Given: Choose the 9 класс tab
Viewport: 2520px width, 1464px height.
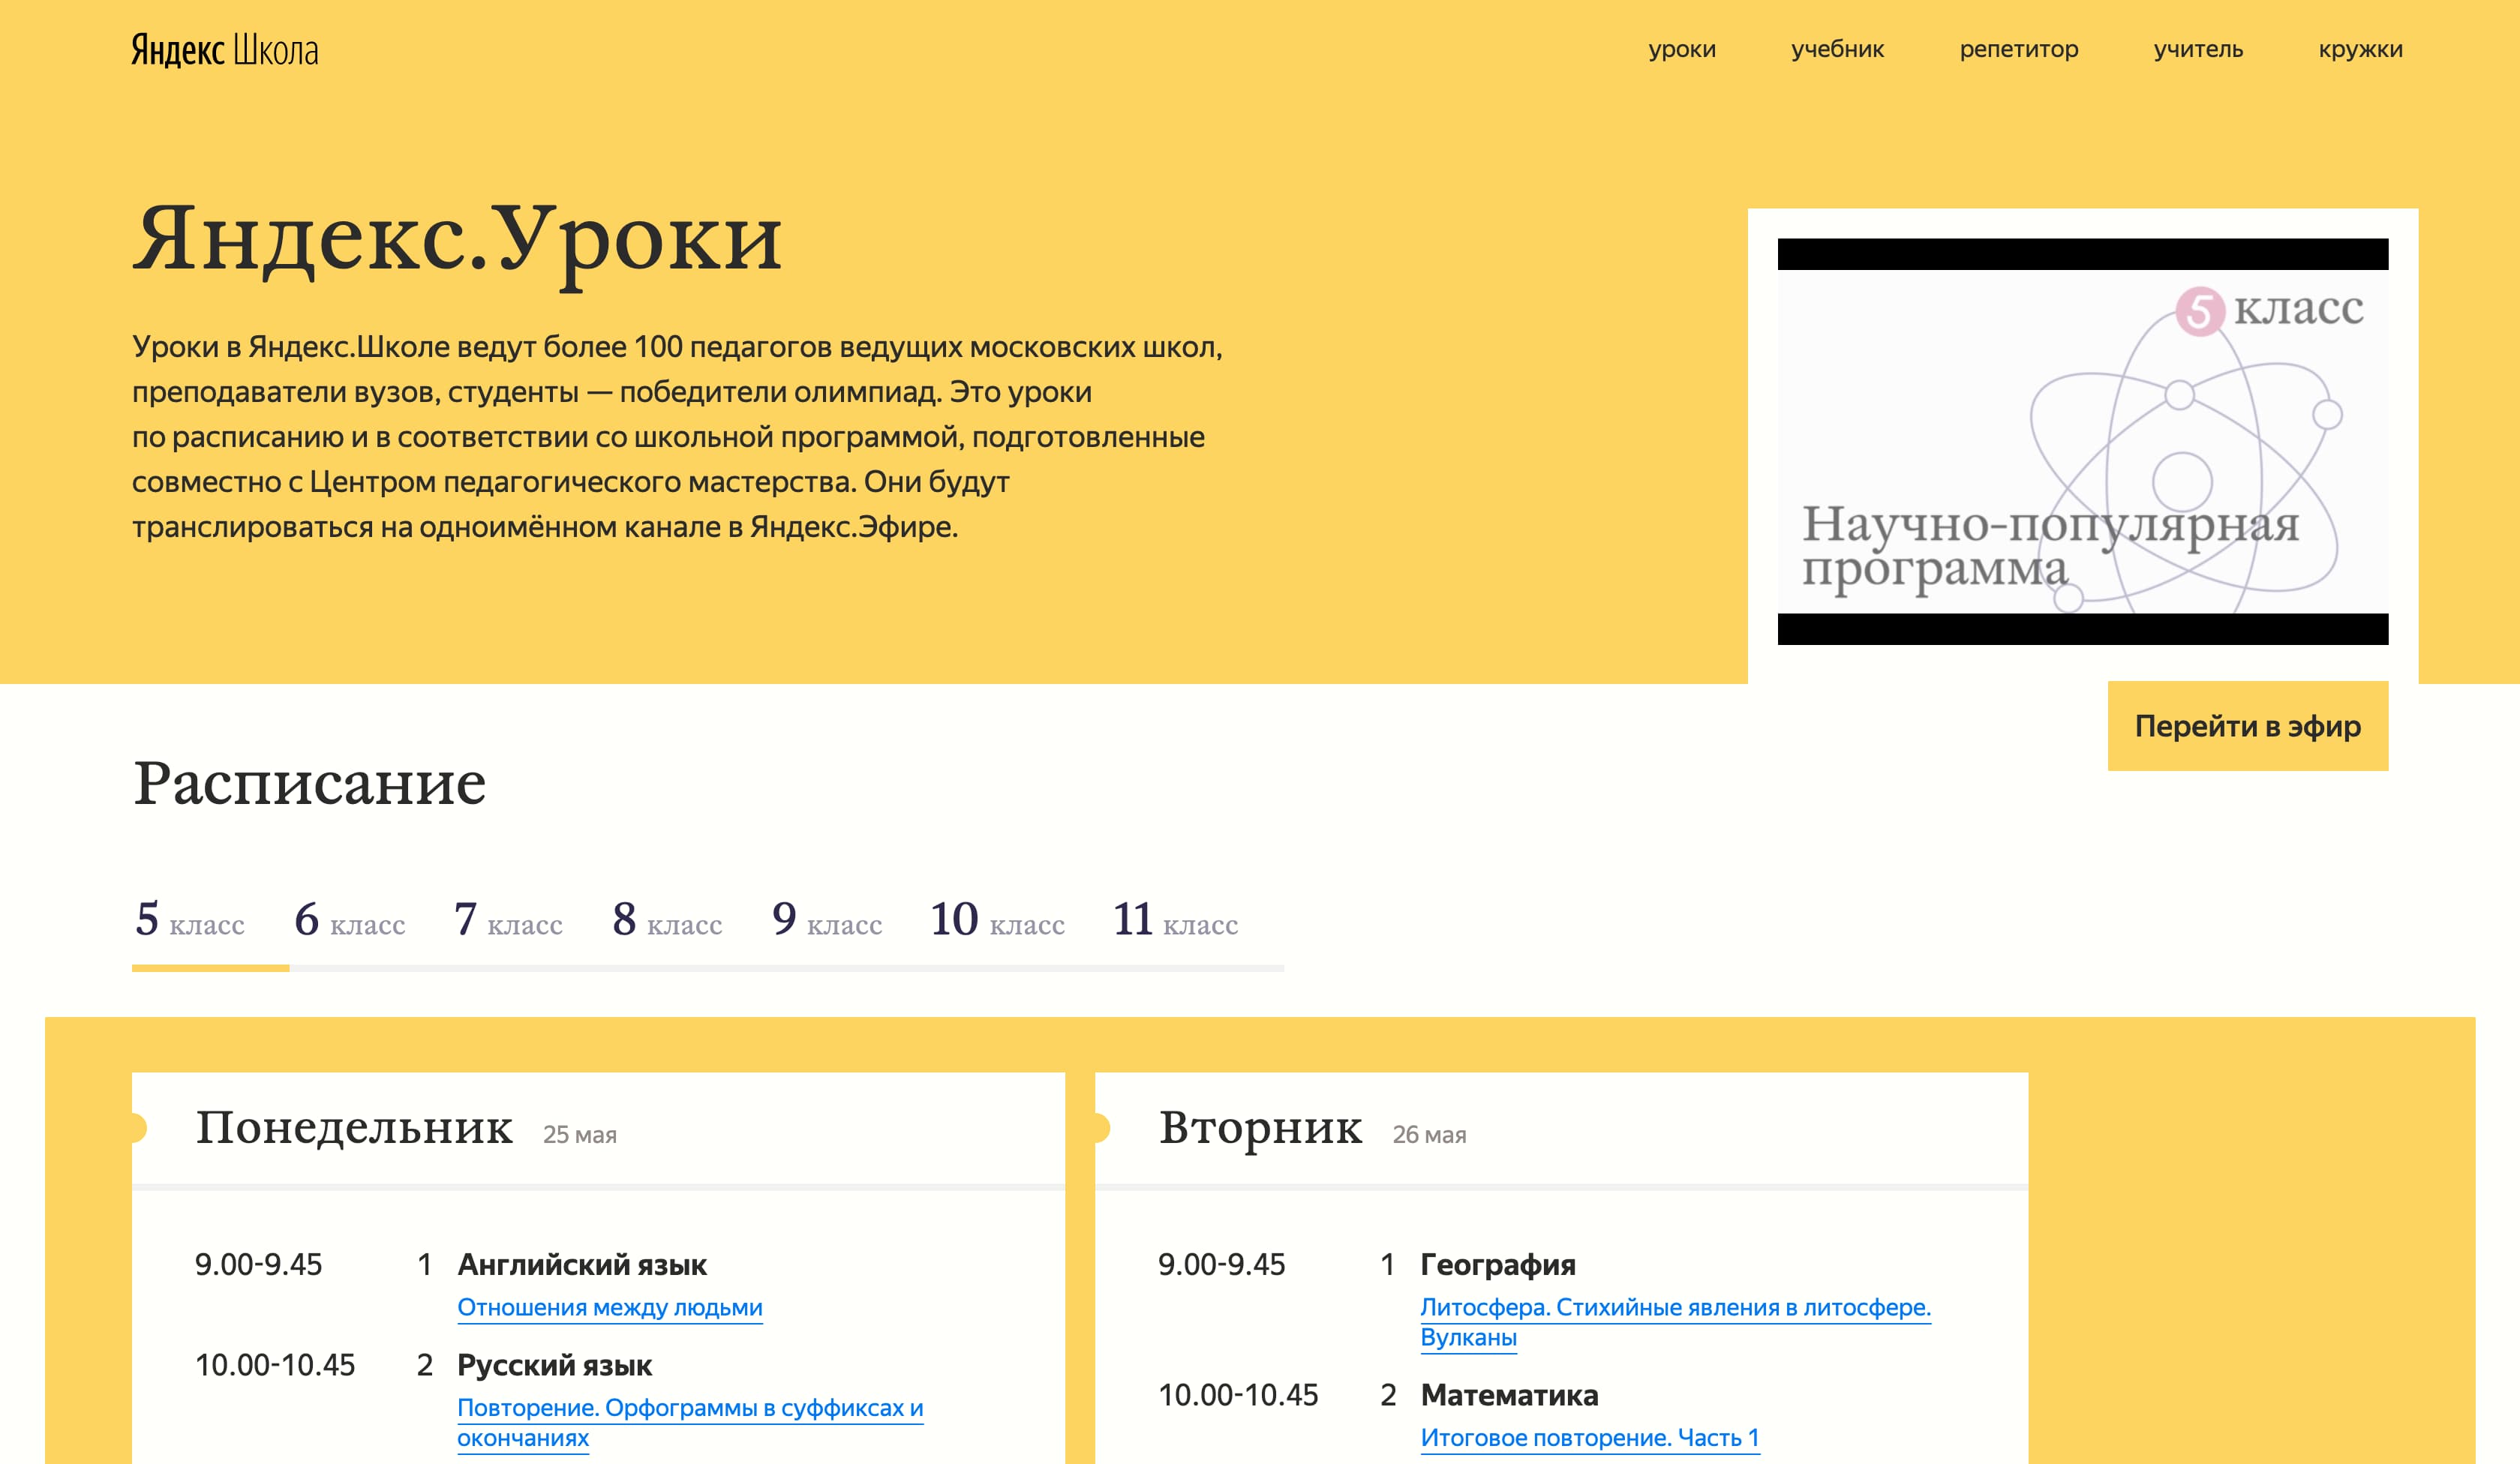Looking at the screenshot, I should [x=827, y=920].
